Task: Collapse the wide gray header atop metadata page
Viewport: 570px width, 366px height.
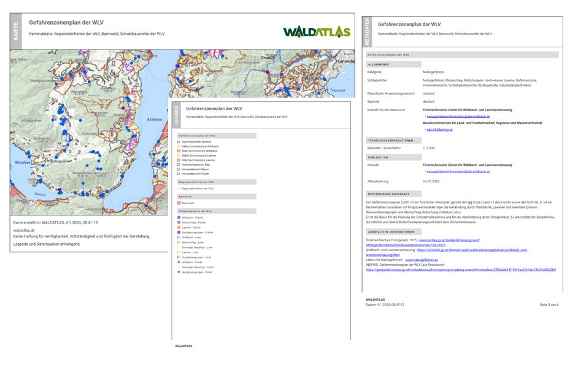Action: pyautogui.click(x=462, y=55)
